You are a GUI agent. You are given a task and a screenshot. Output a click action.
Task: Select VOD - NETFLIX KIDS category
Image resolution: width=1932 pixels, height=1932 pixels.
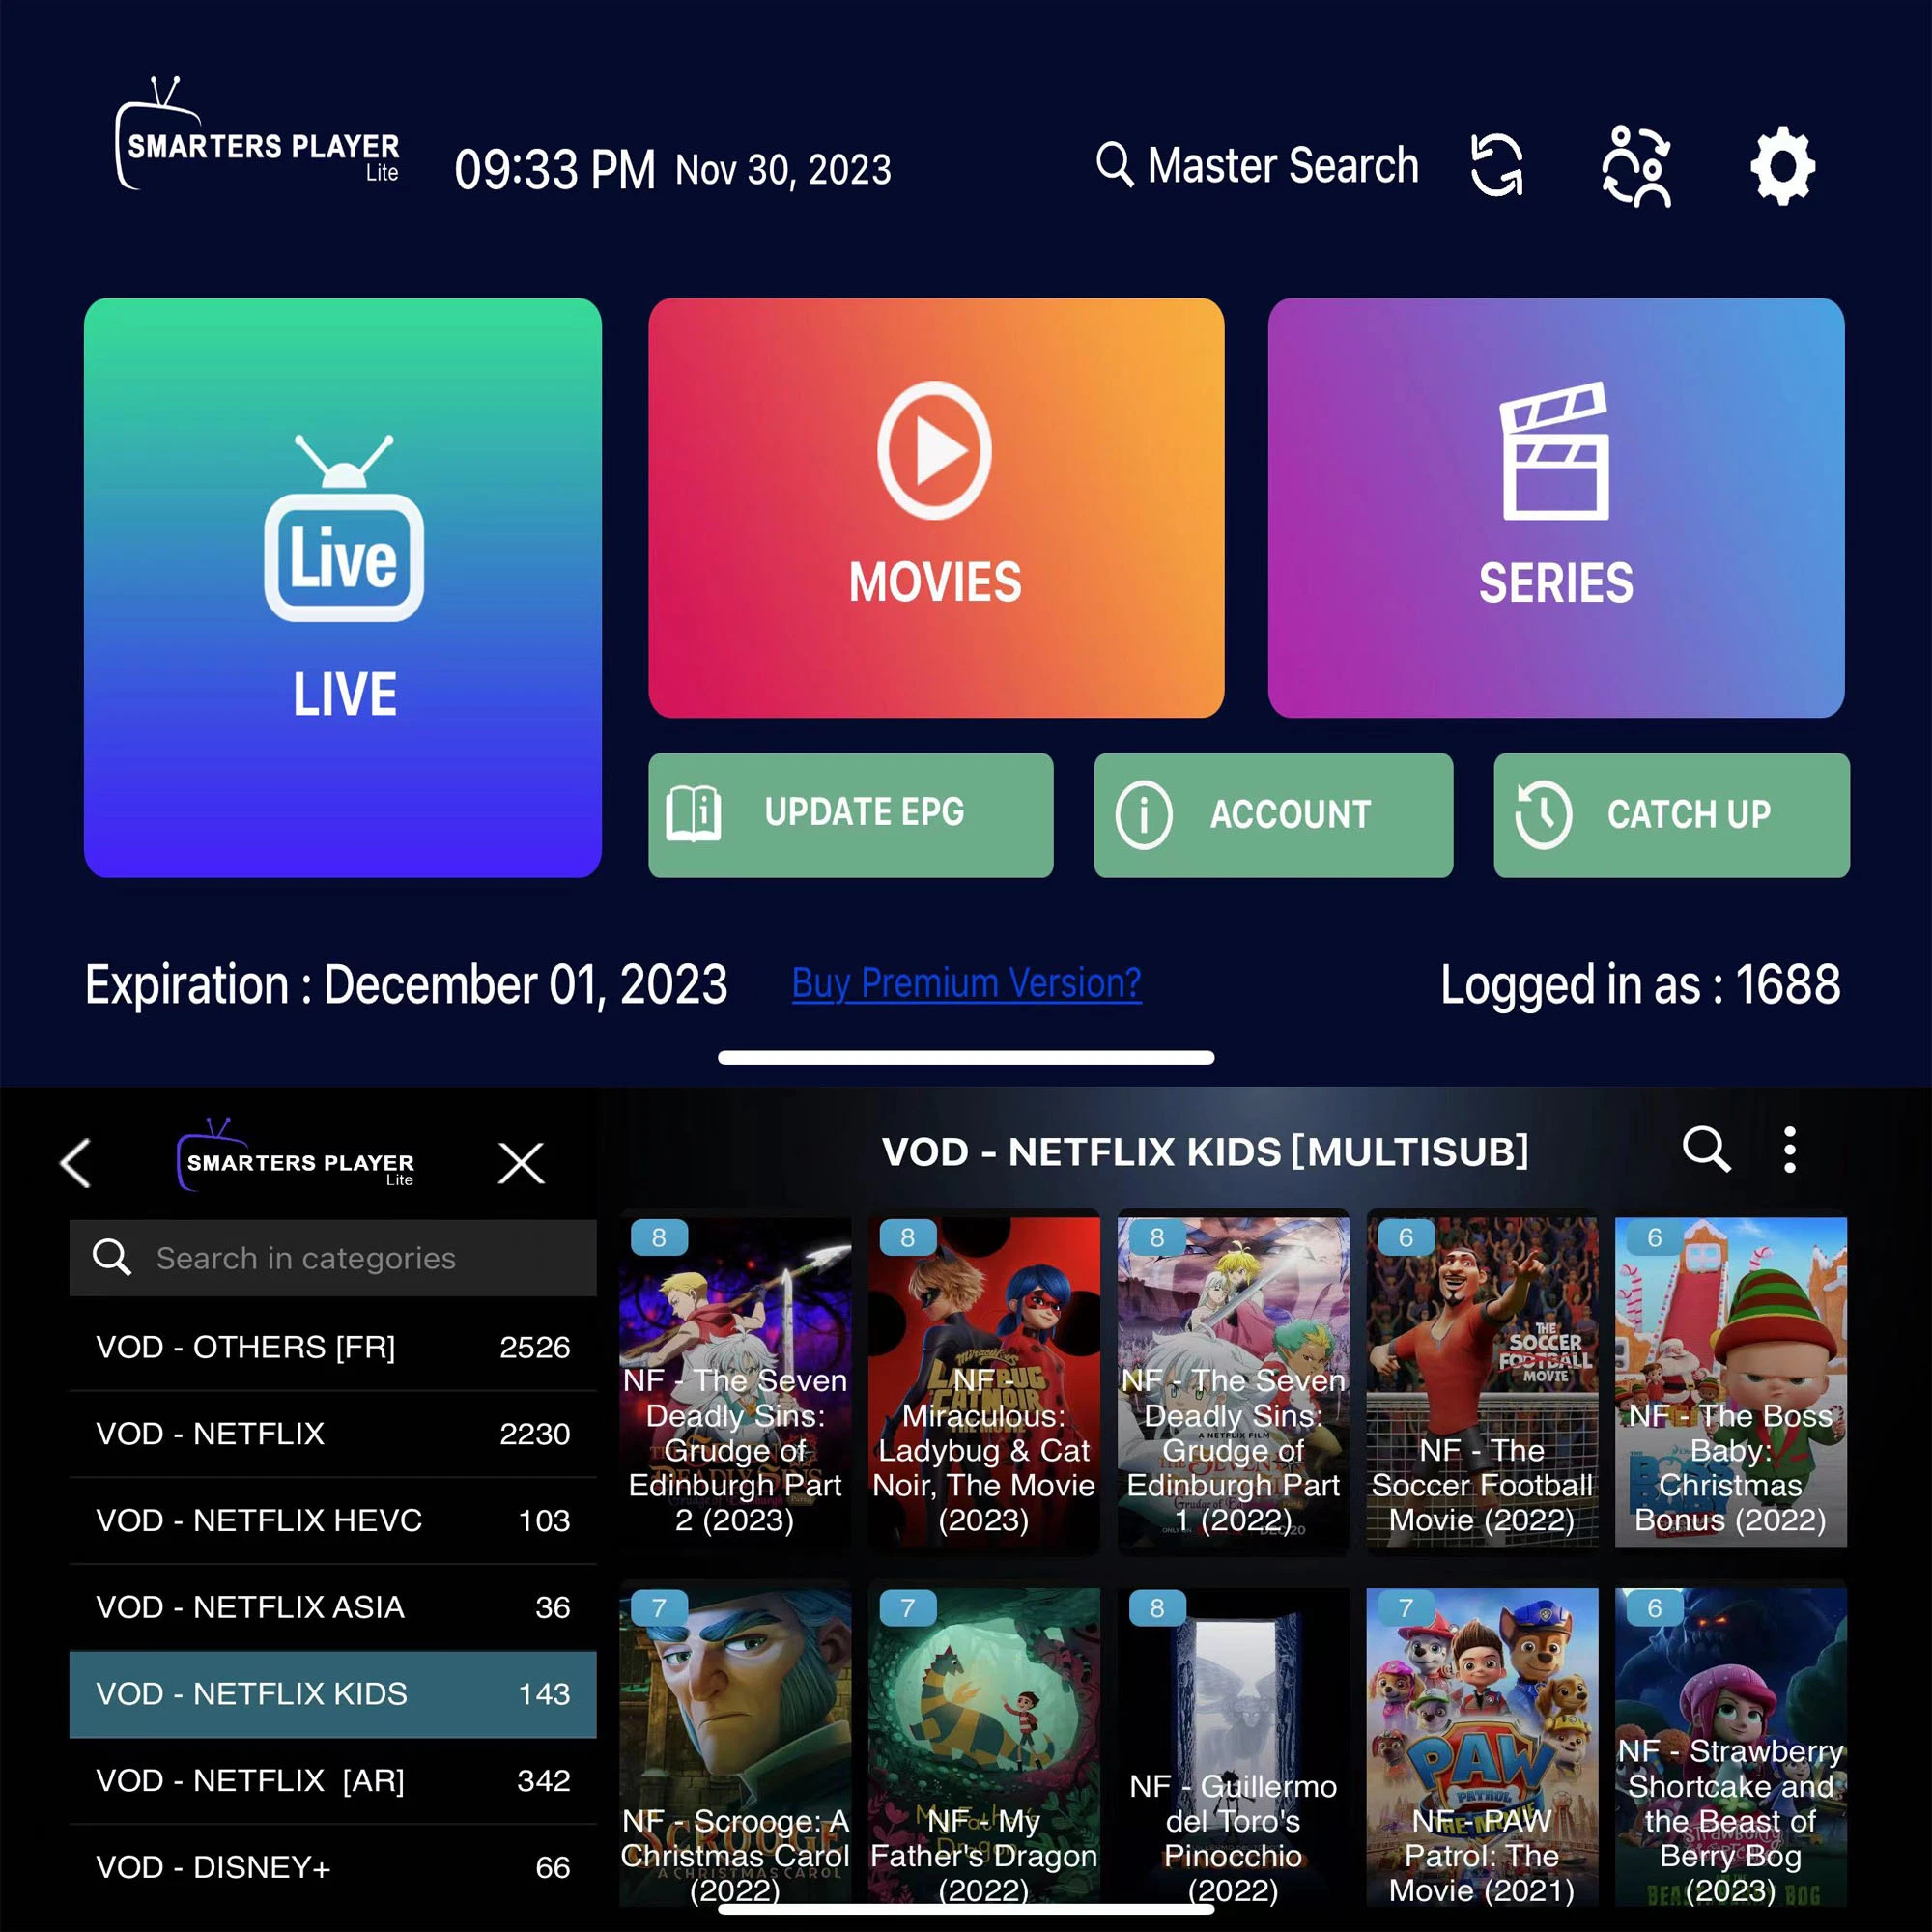(329, 1693)
